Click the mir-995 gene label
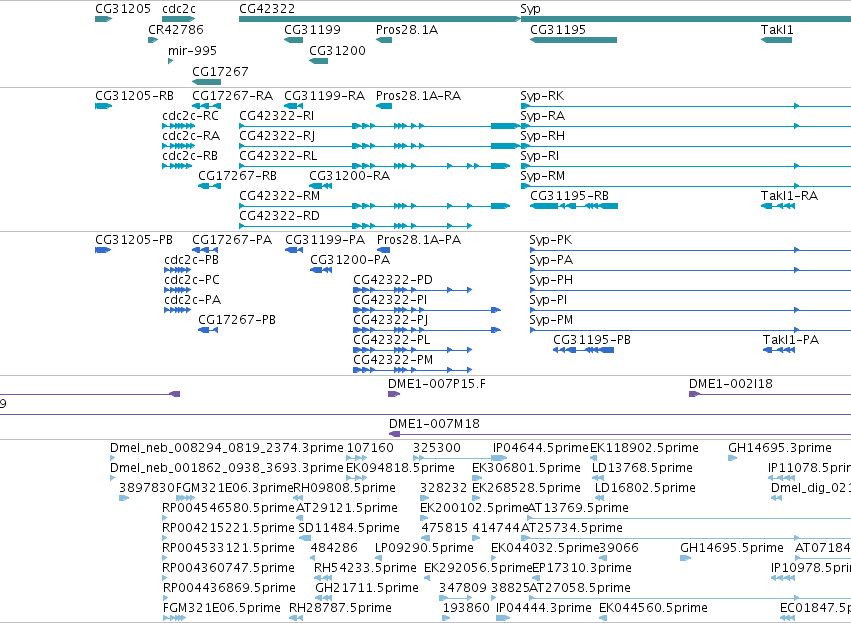851x623 pixels. tap(192, 50)
